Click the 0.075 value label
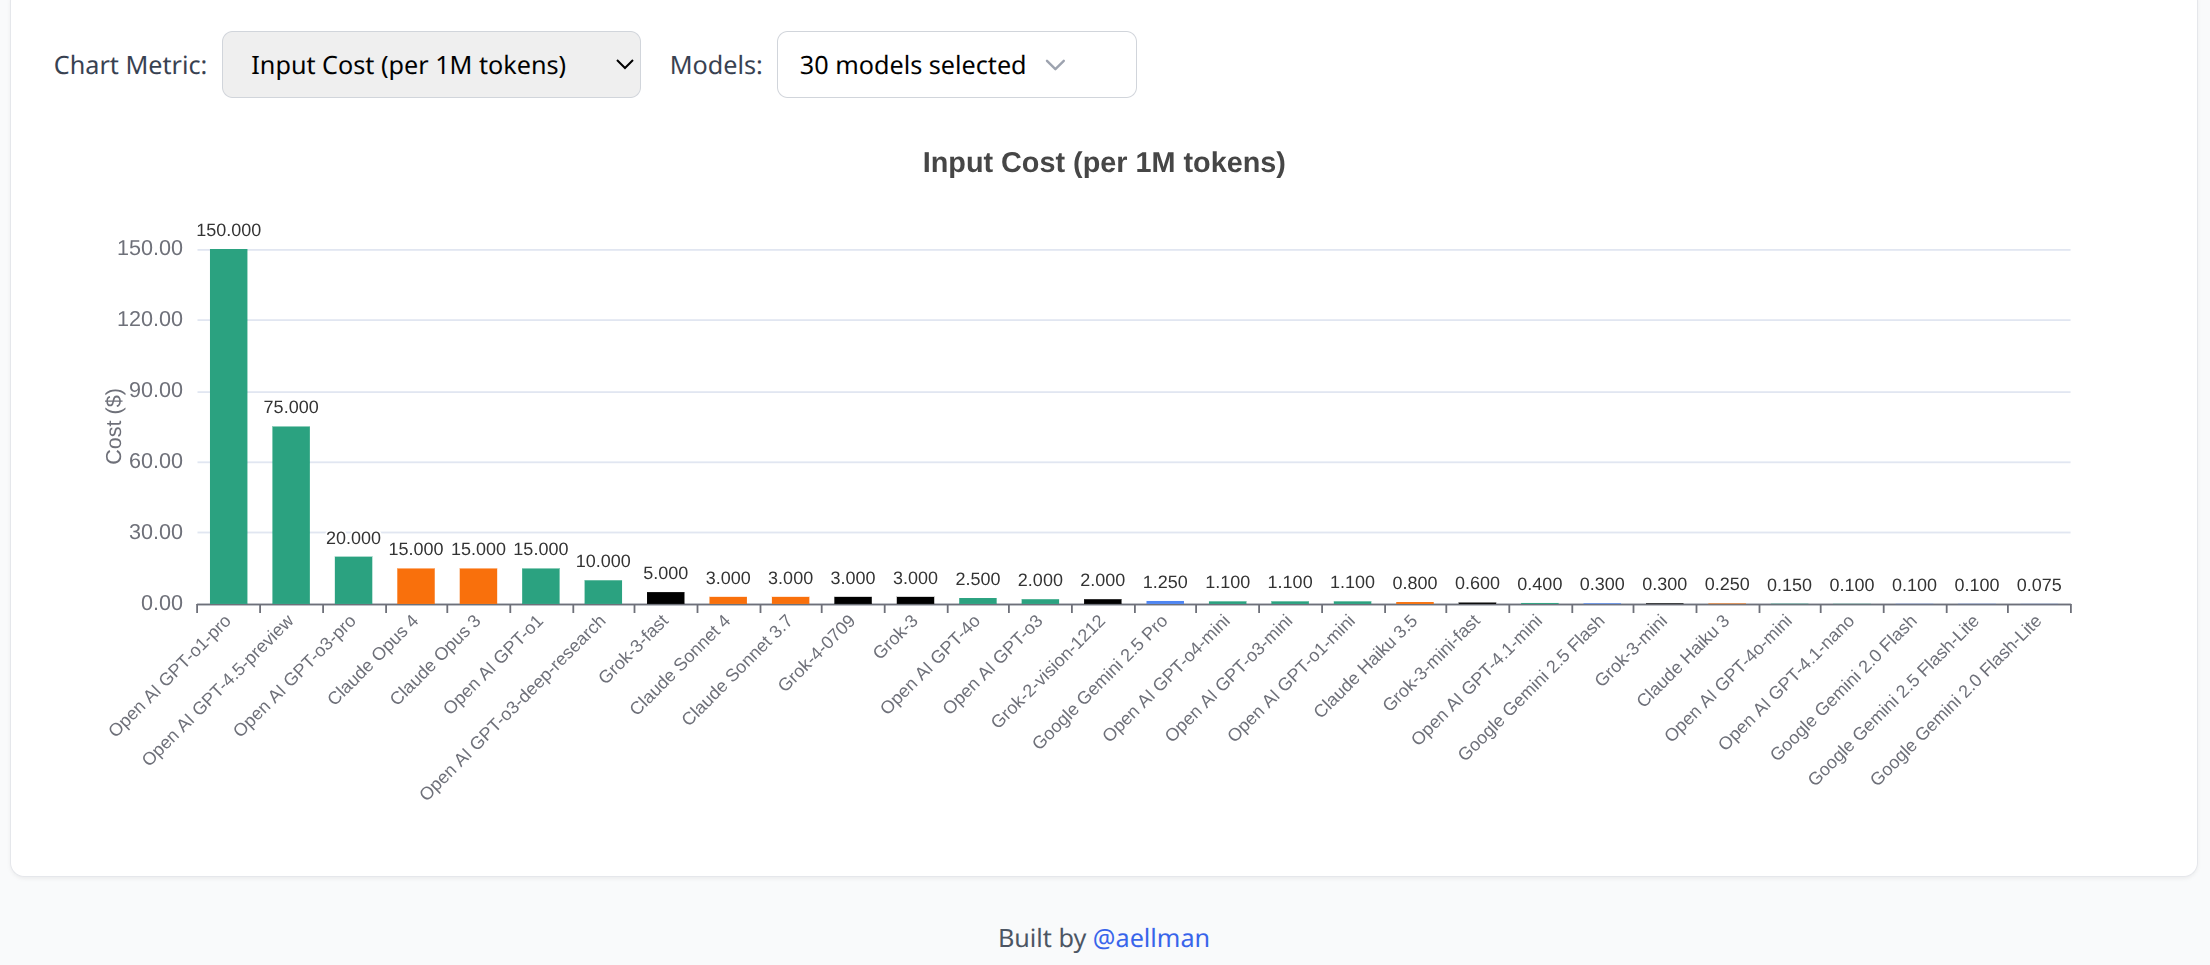 2039,585
